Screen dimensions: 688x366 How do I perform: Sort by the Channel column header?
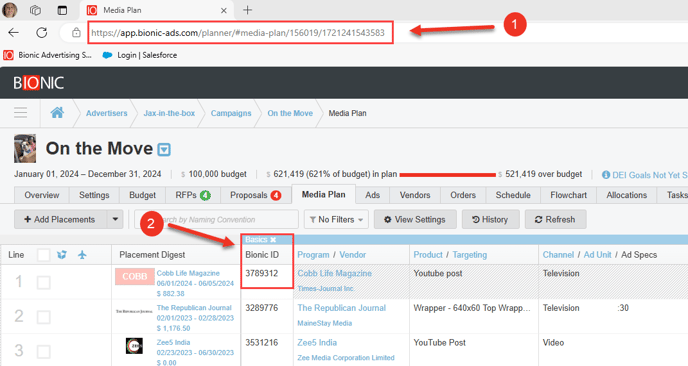558,255
